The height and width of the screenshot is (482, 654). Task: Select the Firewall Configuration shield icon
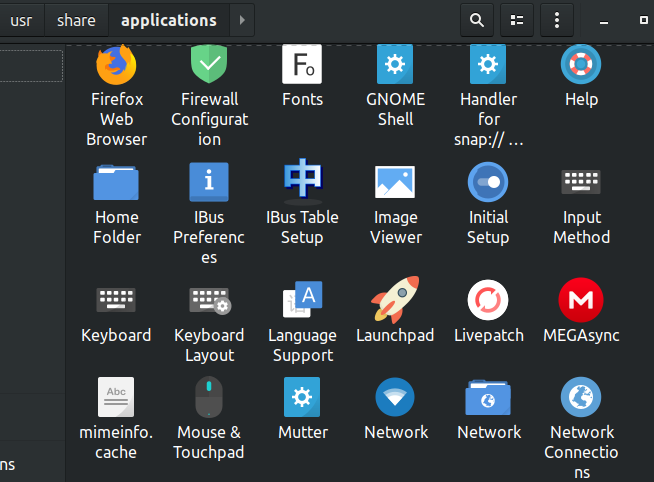click(x=209, y=64)
